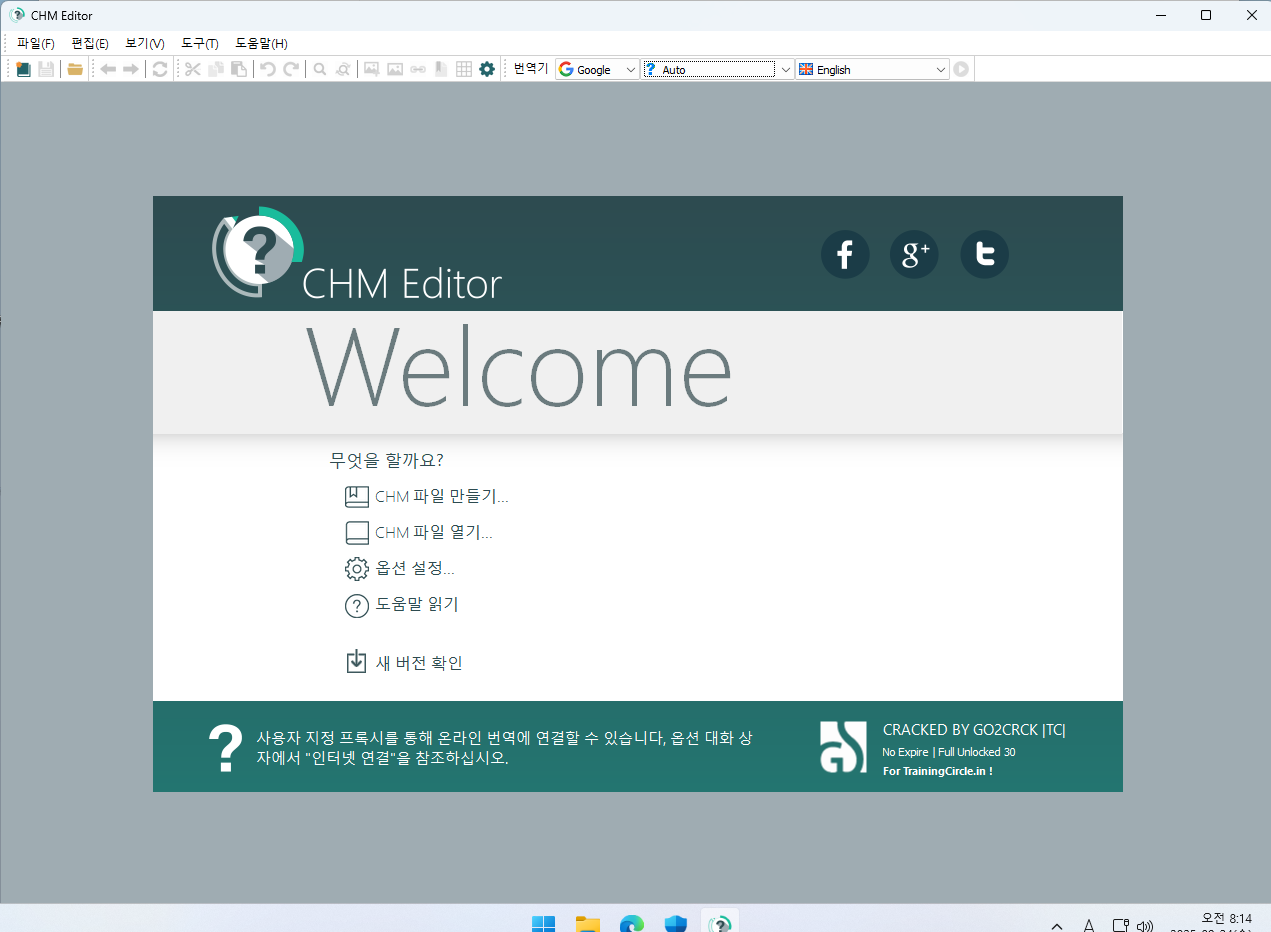Click the Copy toolbar icon
Image resolution: width=1271 pixels, height=932 pixels.
point(215,69)
